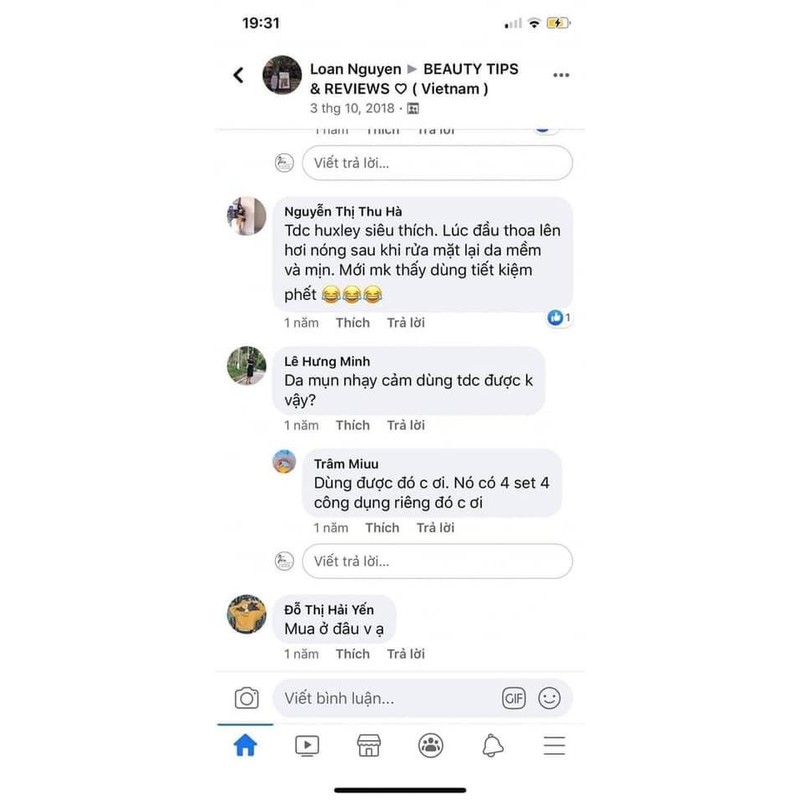
Task: Open the Groups icon in the bottom bar
Action: click(431, 745)
